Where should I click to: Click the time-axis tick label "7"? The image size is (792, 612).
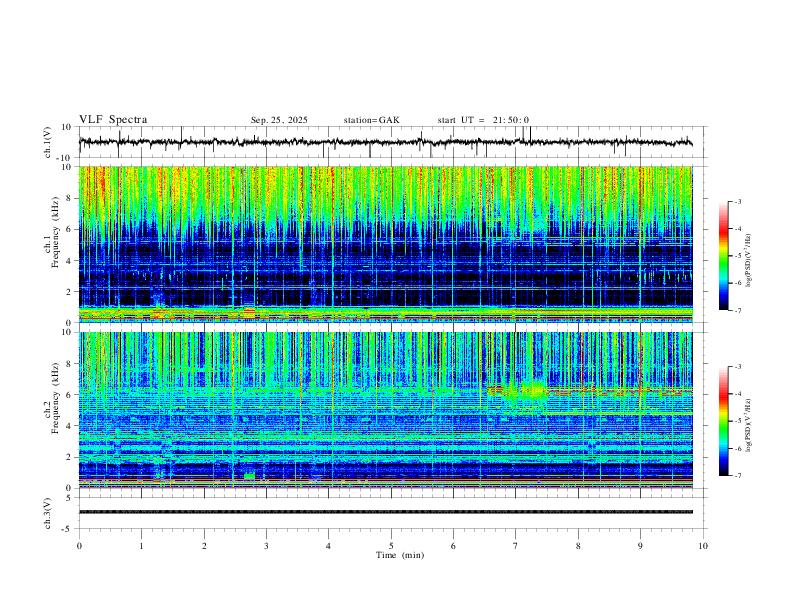click(x=515, y=546)
